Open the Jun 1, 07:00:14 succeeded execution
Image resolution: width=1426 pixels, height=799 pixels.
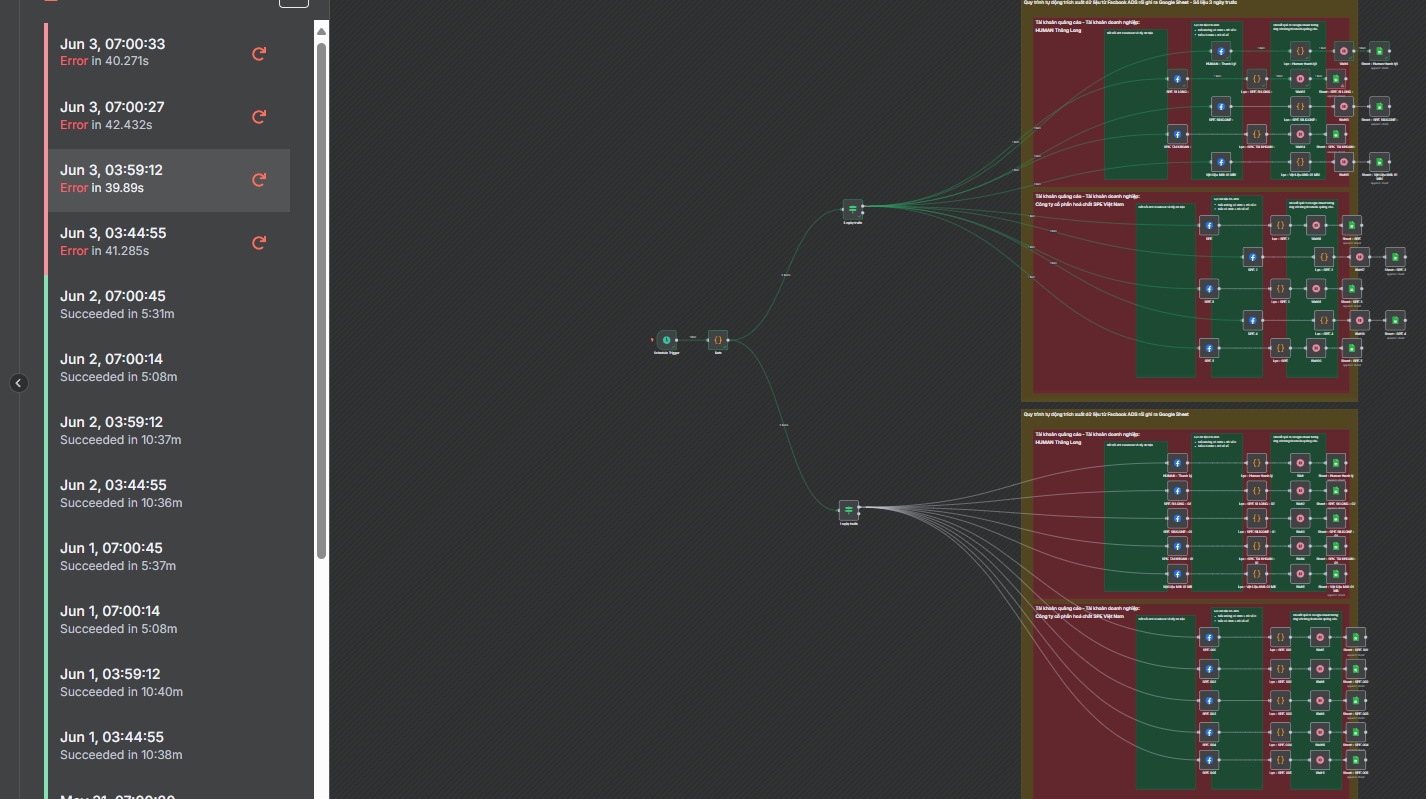(x=168, y=620)
